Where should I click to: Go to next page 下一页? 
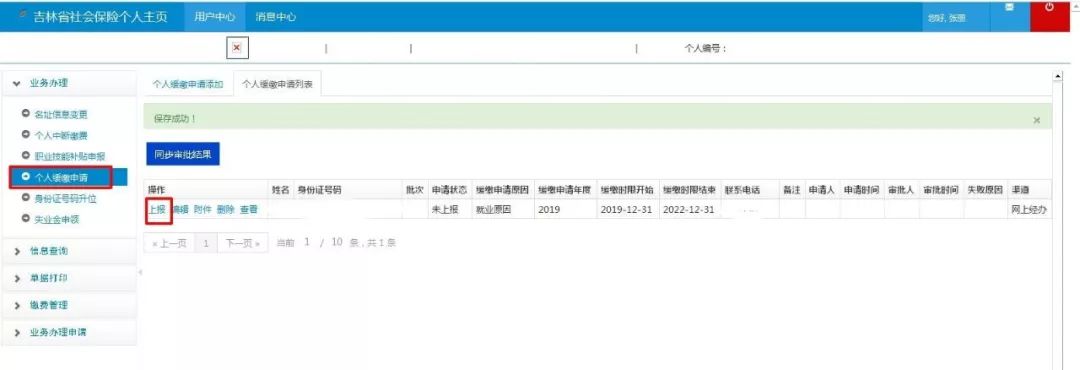242,243
